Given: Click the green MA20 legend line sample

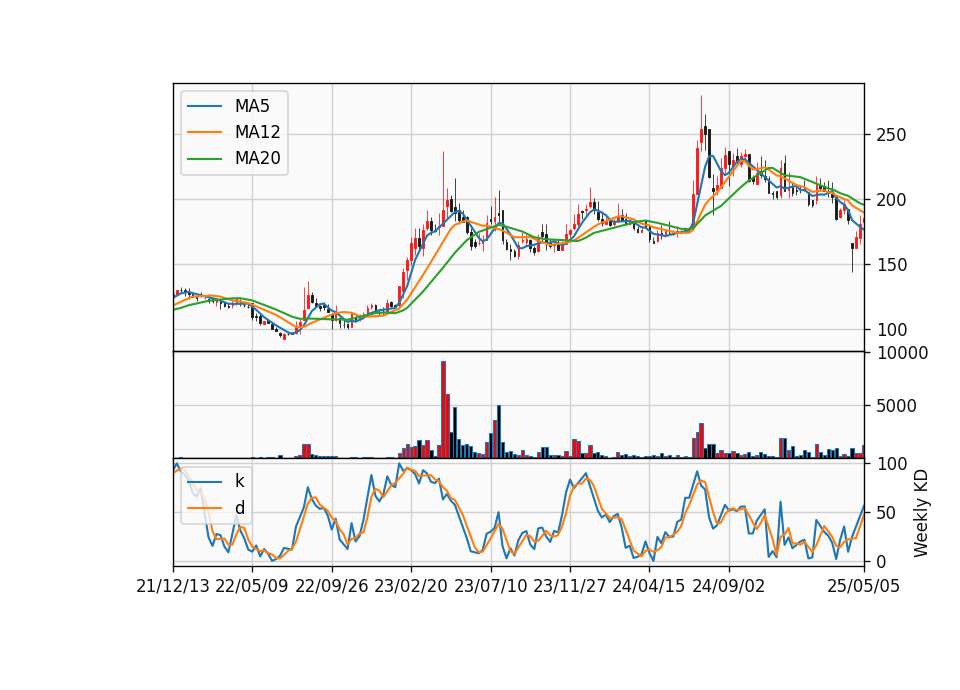Looking at the screenshot, I should 204,159.
